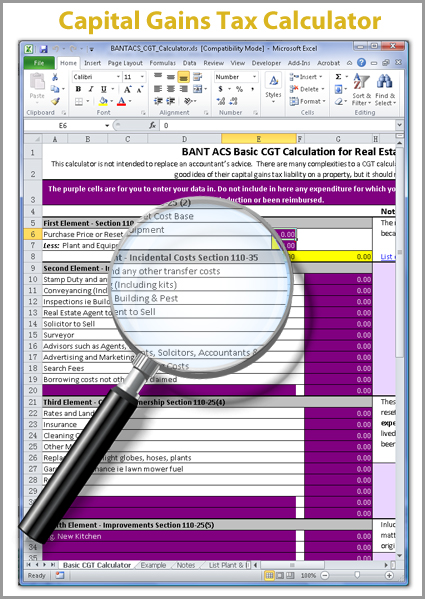Screen dimensions: 425x599
Task: Increase indent in Alignment group
Action: (x=171, y=101)
